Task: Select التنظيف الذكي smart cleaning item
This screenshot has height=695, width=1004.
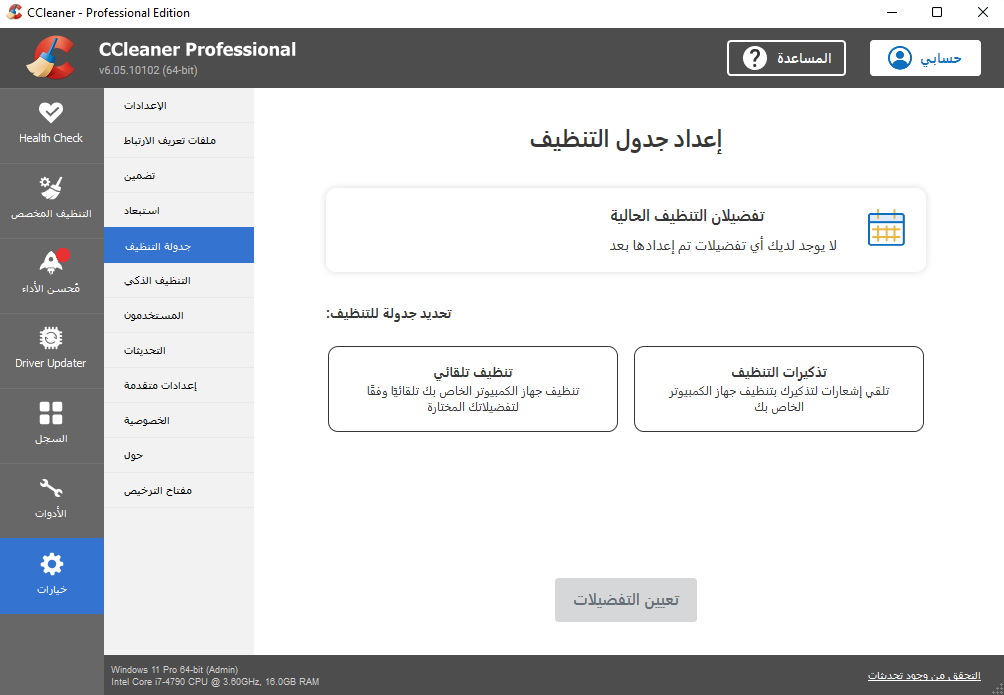Action: click(x=179, y=281)
